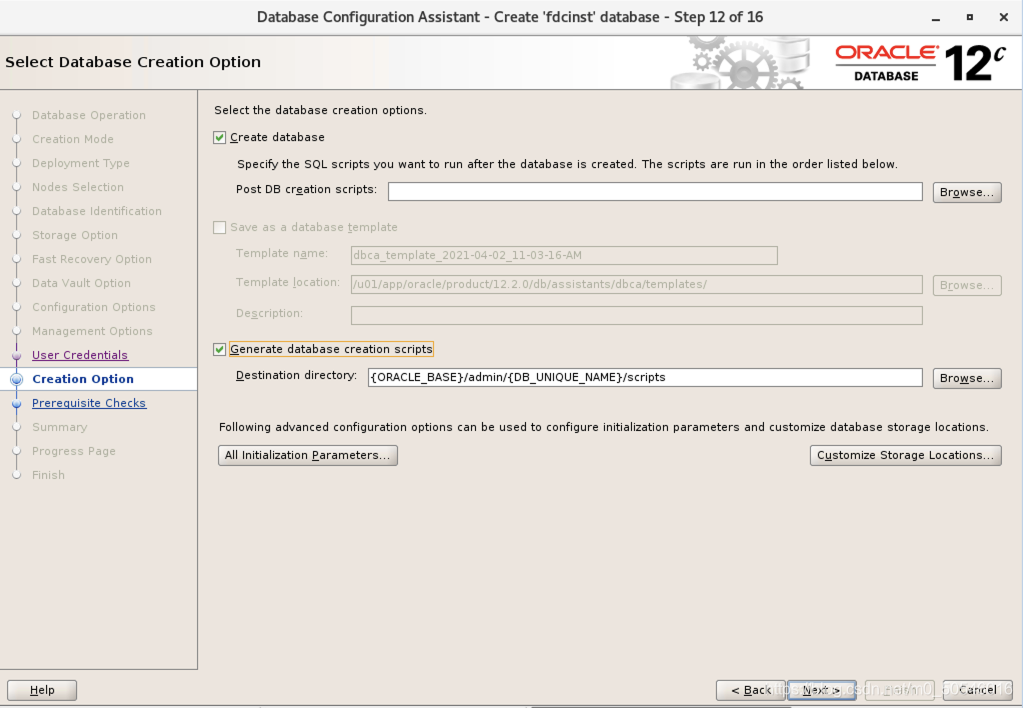The width and height of the screenshot is (1023, 708).
Task: Toggle Save as a database template checkbox
Action: pos(220,228)
